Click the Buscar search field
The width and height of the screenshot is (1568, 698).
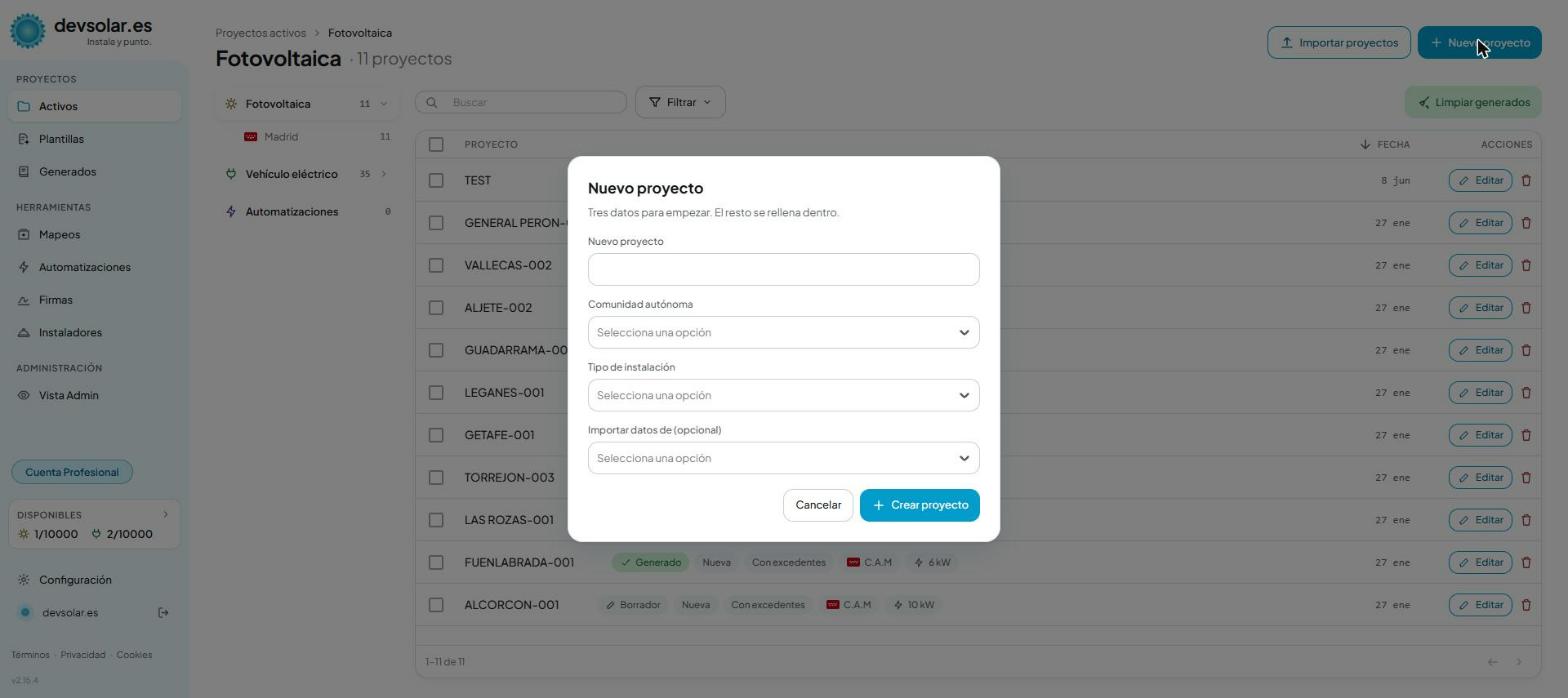521,102
